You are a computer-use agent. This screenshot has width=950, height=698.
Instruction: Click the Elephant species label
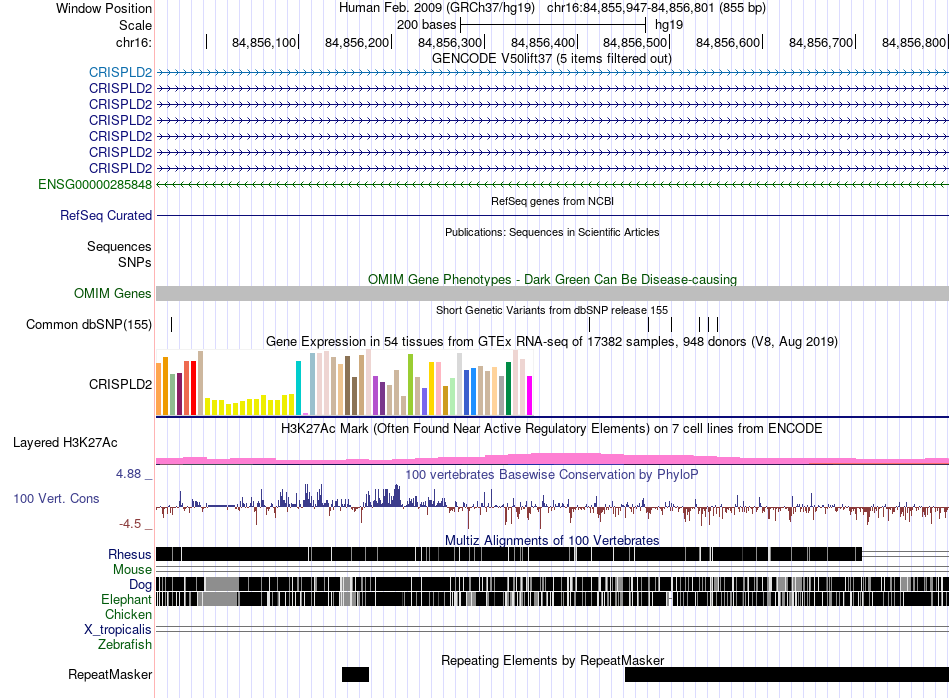(x=126, y=599)
